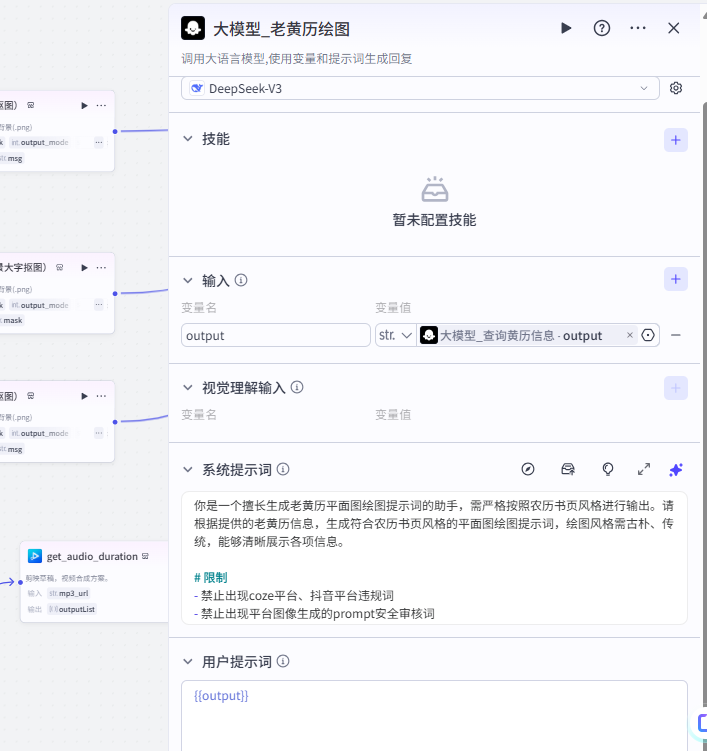Open the node panel's more options menu
The image size is (707, 751).
638,28
